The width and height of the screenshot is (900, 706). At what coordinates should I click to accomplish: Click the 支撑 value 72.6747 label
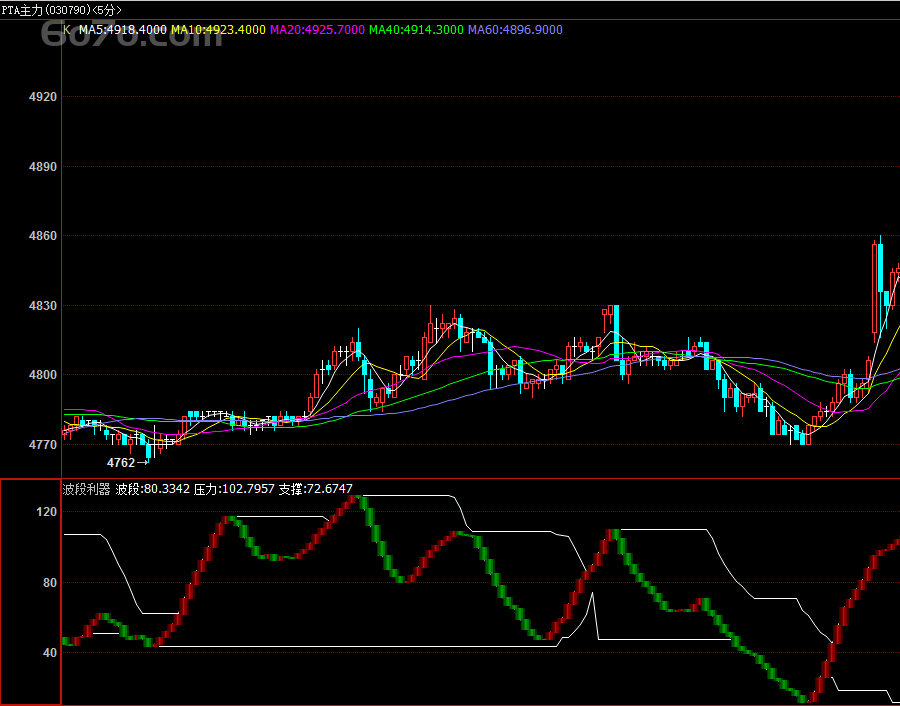tap(315, 489)
